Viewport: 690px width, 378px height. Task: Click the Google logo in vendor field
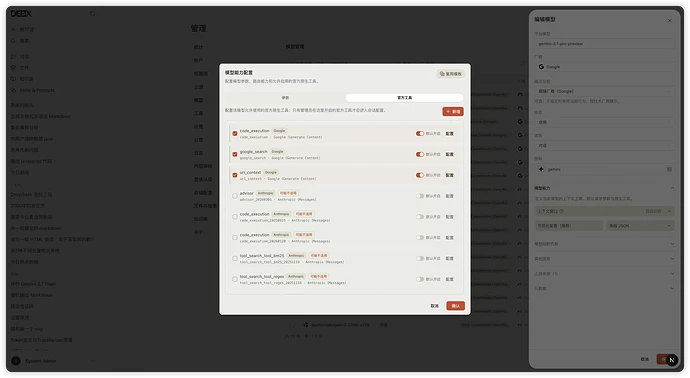click(541, 67)
